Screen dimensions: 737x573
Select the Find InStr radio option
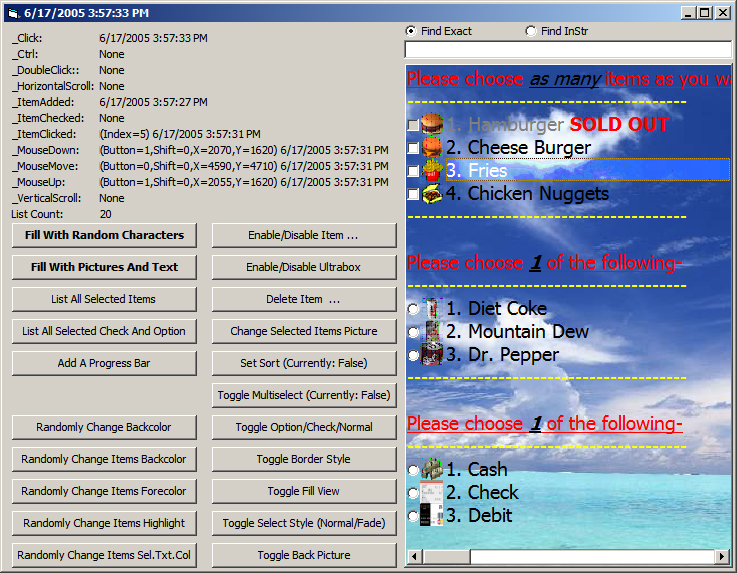click(531, 31)
